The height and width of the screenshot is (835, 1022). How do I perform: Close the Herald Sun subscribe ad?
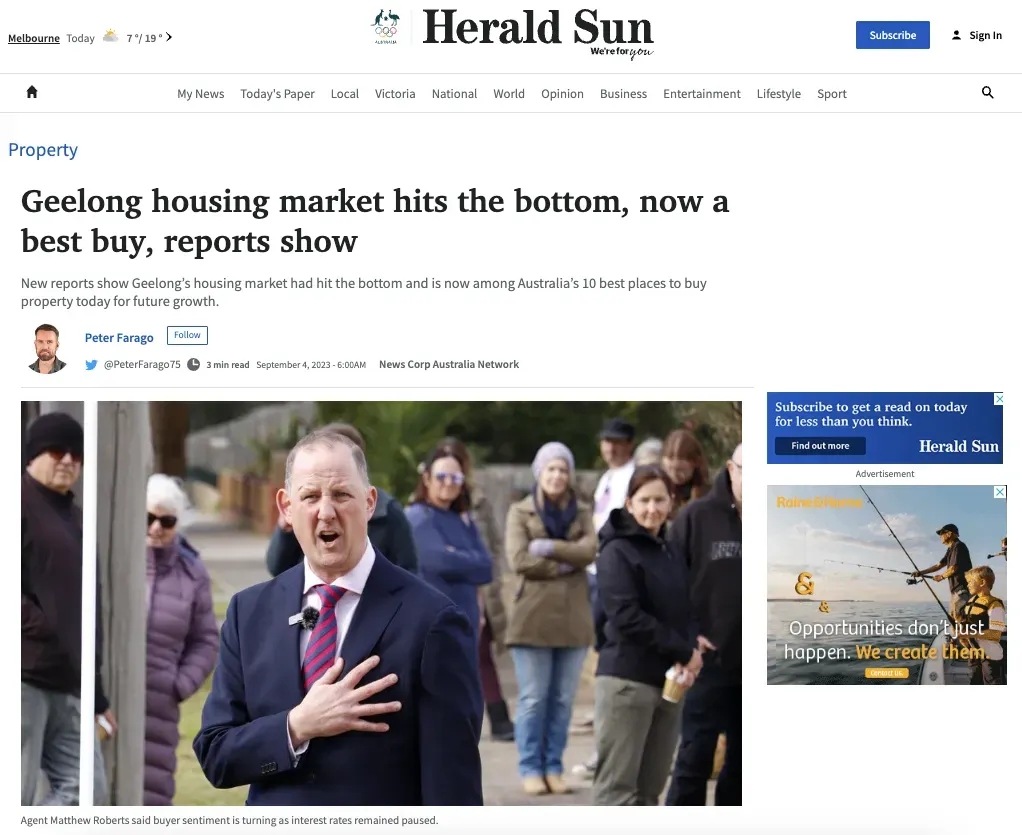tap(998, 398)
